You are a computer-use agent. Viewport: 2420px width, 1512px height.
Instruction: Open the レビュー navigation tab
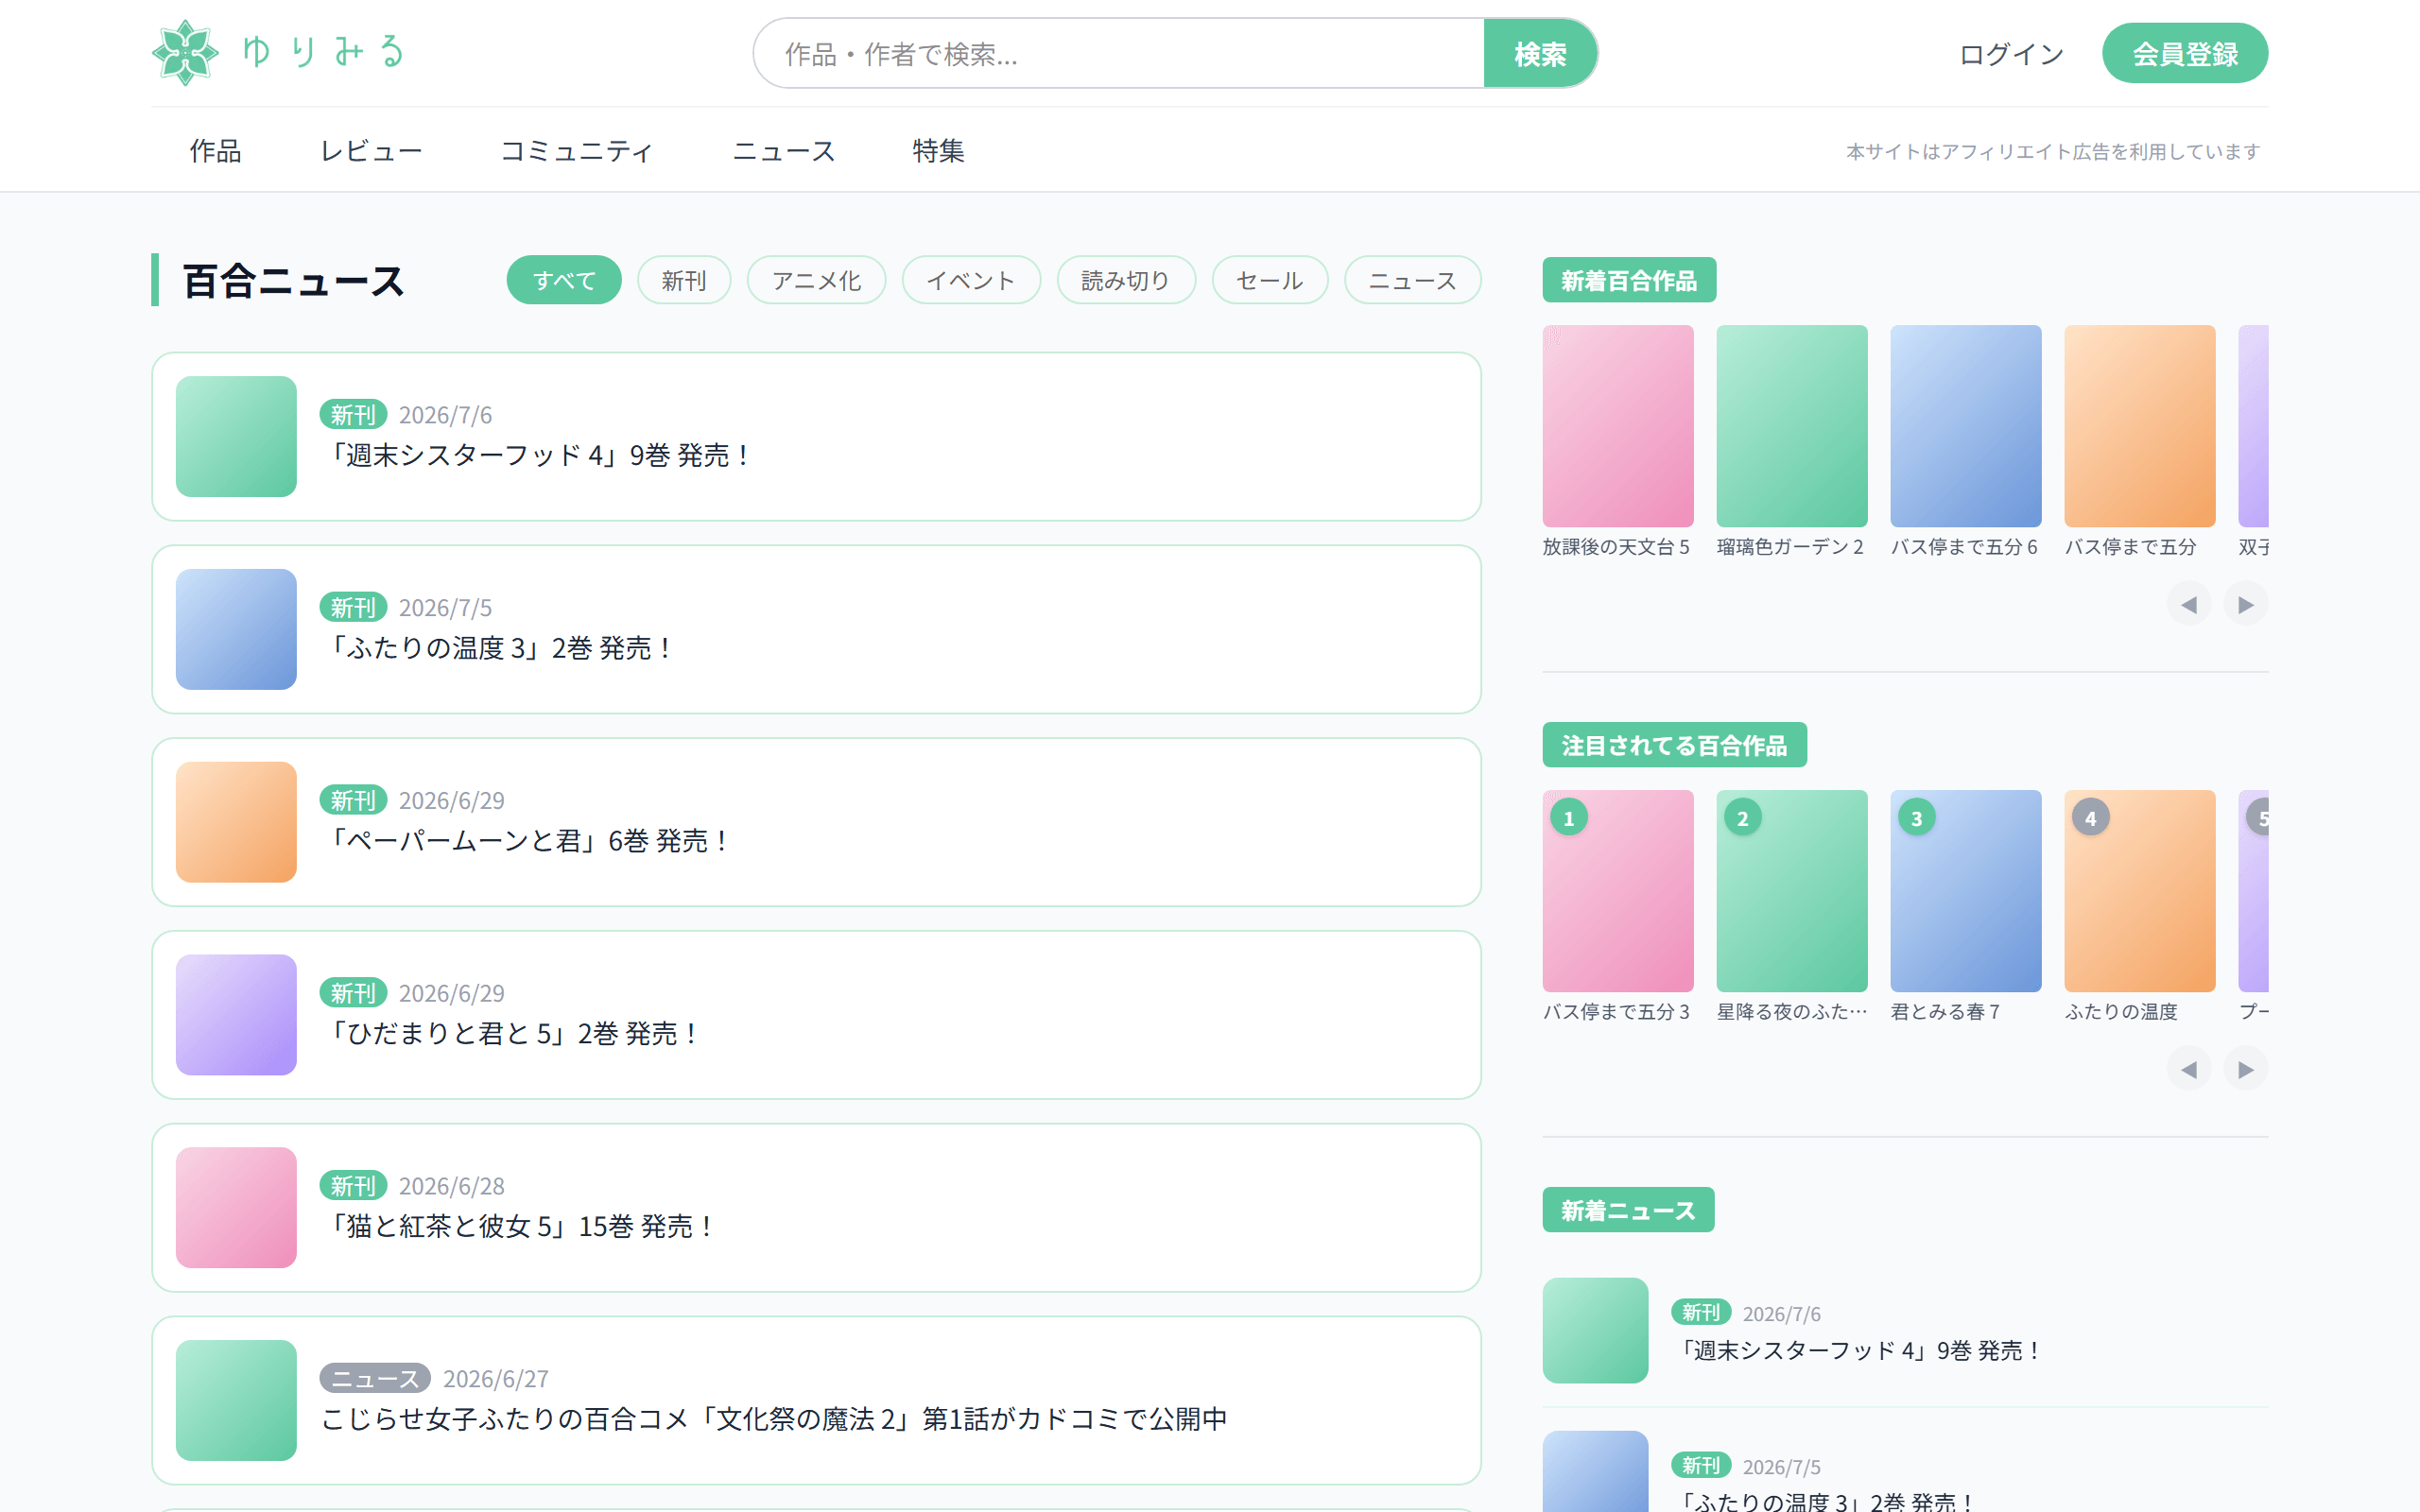point(371,151)
